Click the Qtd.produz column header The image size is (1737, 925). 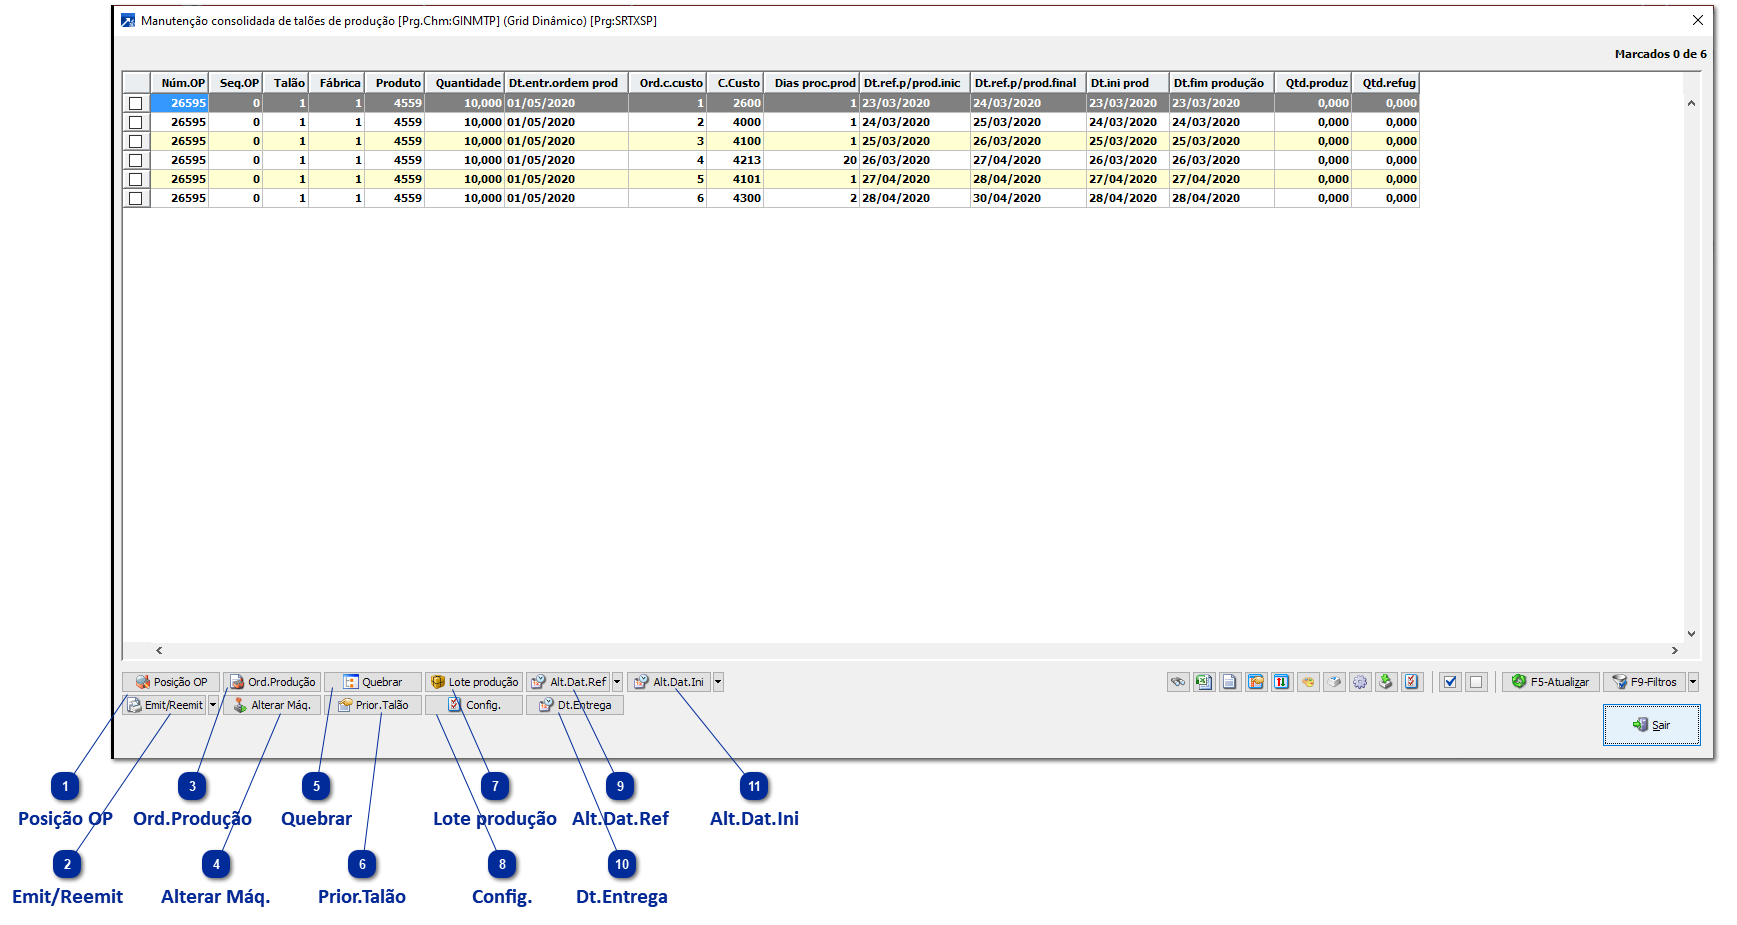[1313, 83]
